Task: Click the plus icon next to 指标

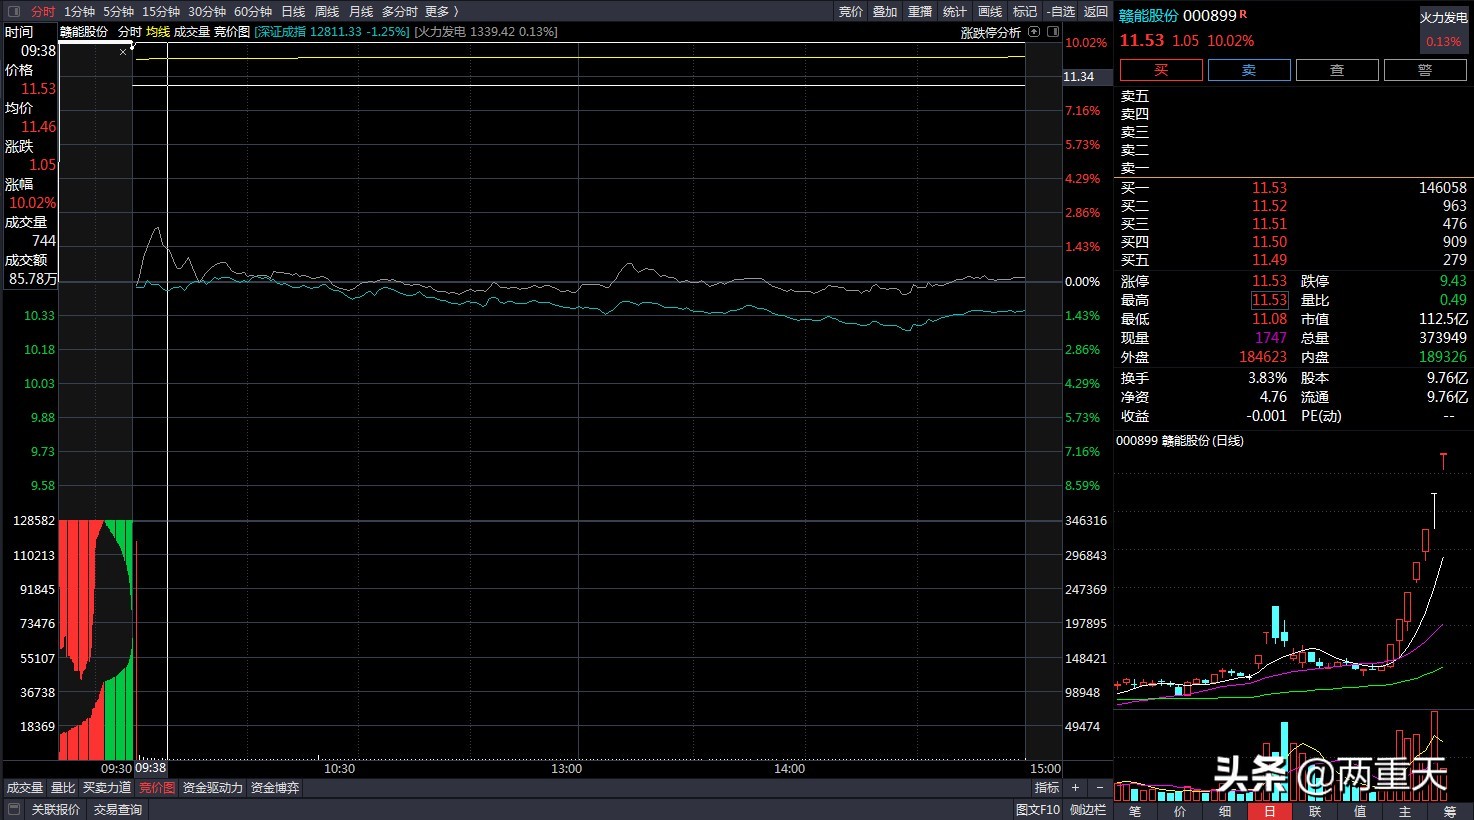Action: coord(1076,788)
